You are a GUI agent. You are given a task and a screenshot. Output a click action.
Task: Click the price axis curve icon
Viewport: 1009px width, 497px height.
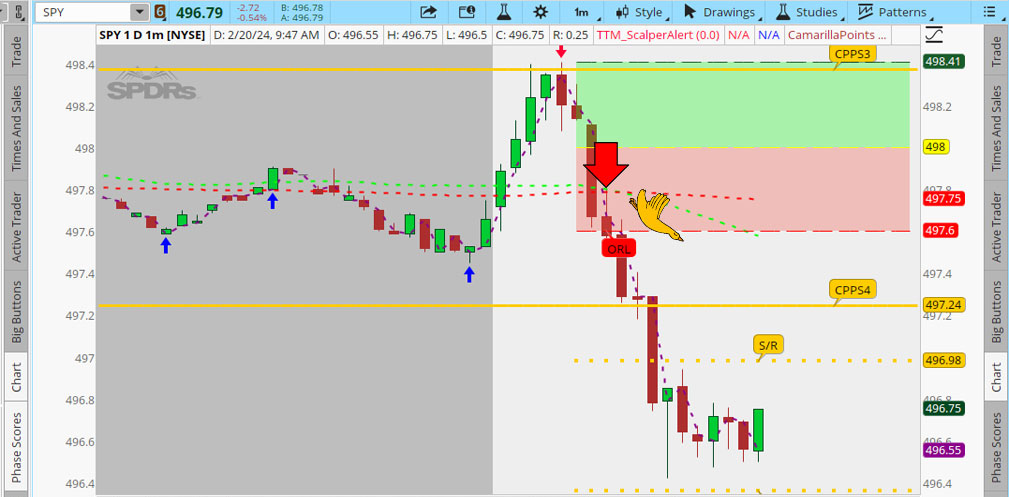[933, 33]
